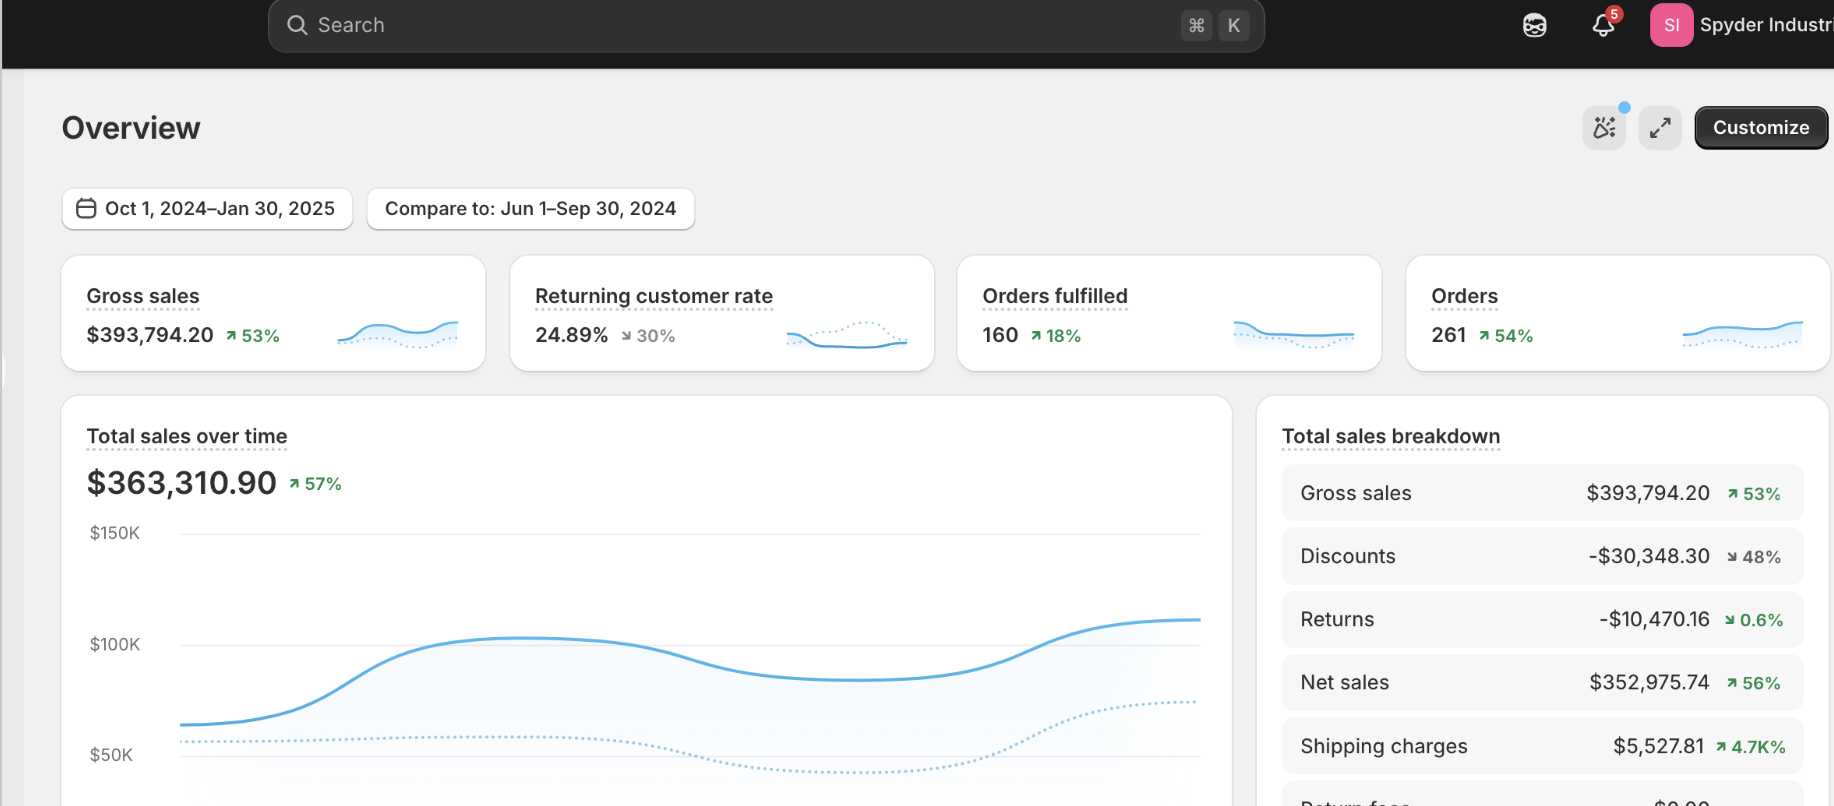Click the $150K axis label

pyautogui.click(x=115, y=533)
